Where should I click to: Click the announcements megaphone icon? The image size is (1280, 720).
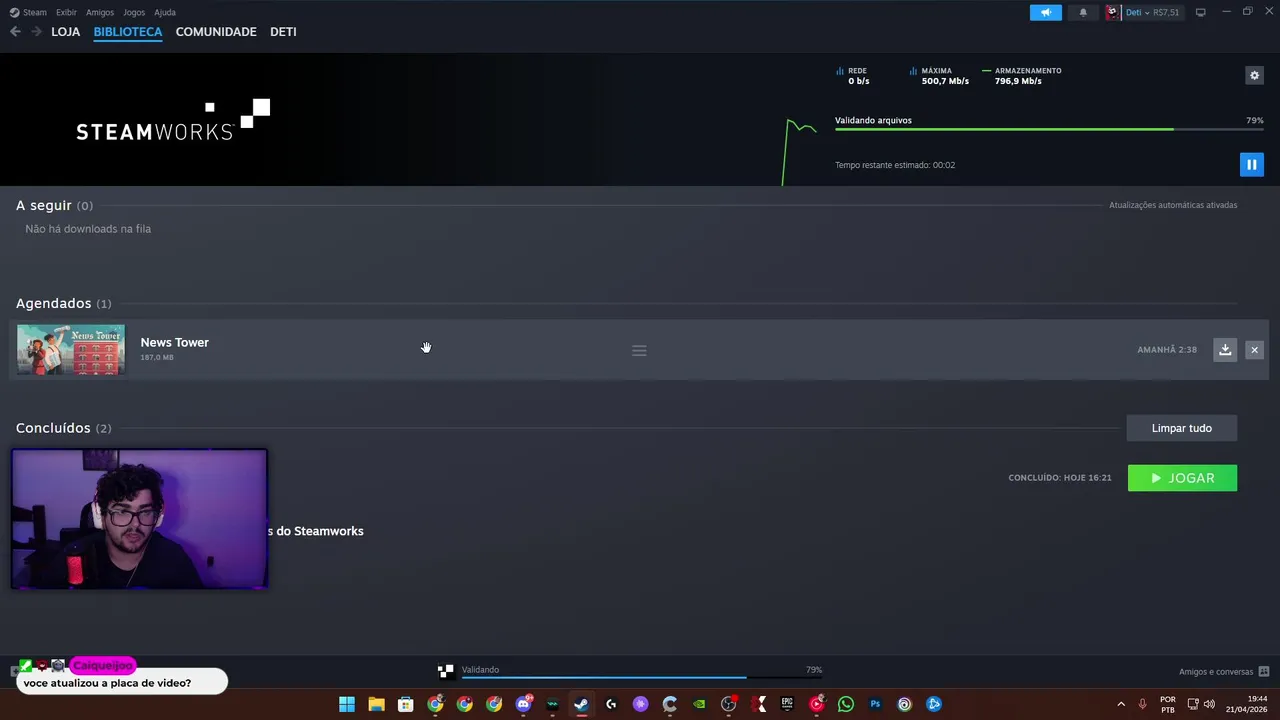(1046, 12)
